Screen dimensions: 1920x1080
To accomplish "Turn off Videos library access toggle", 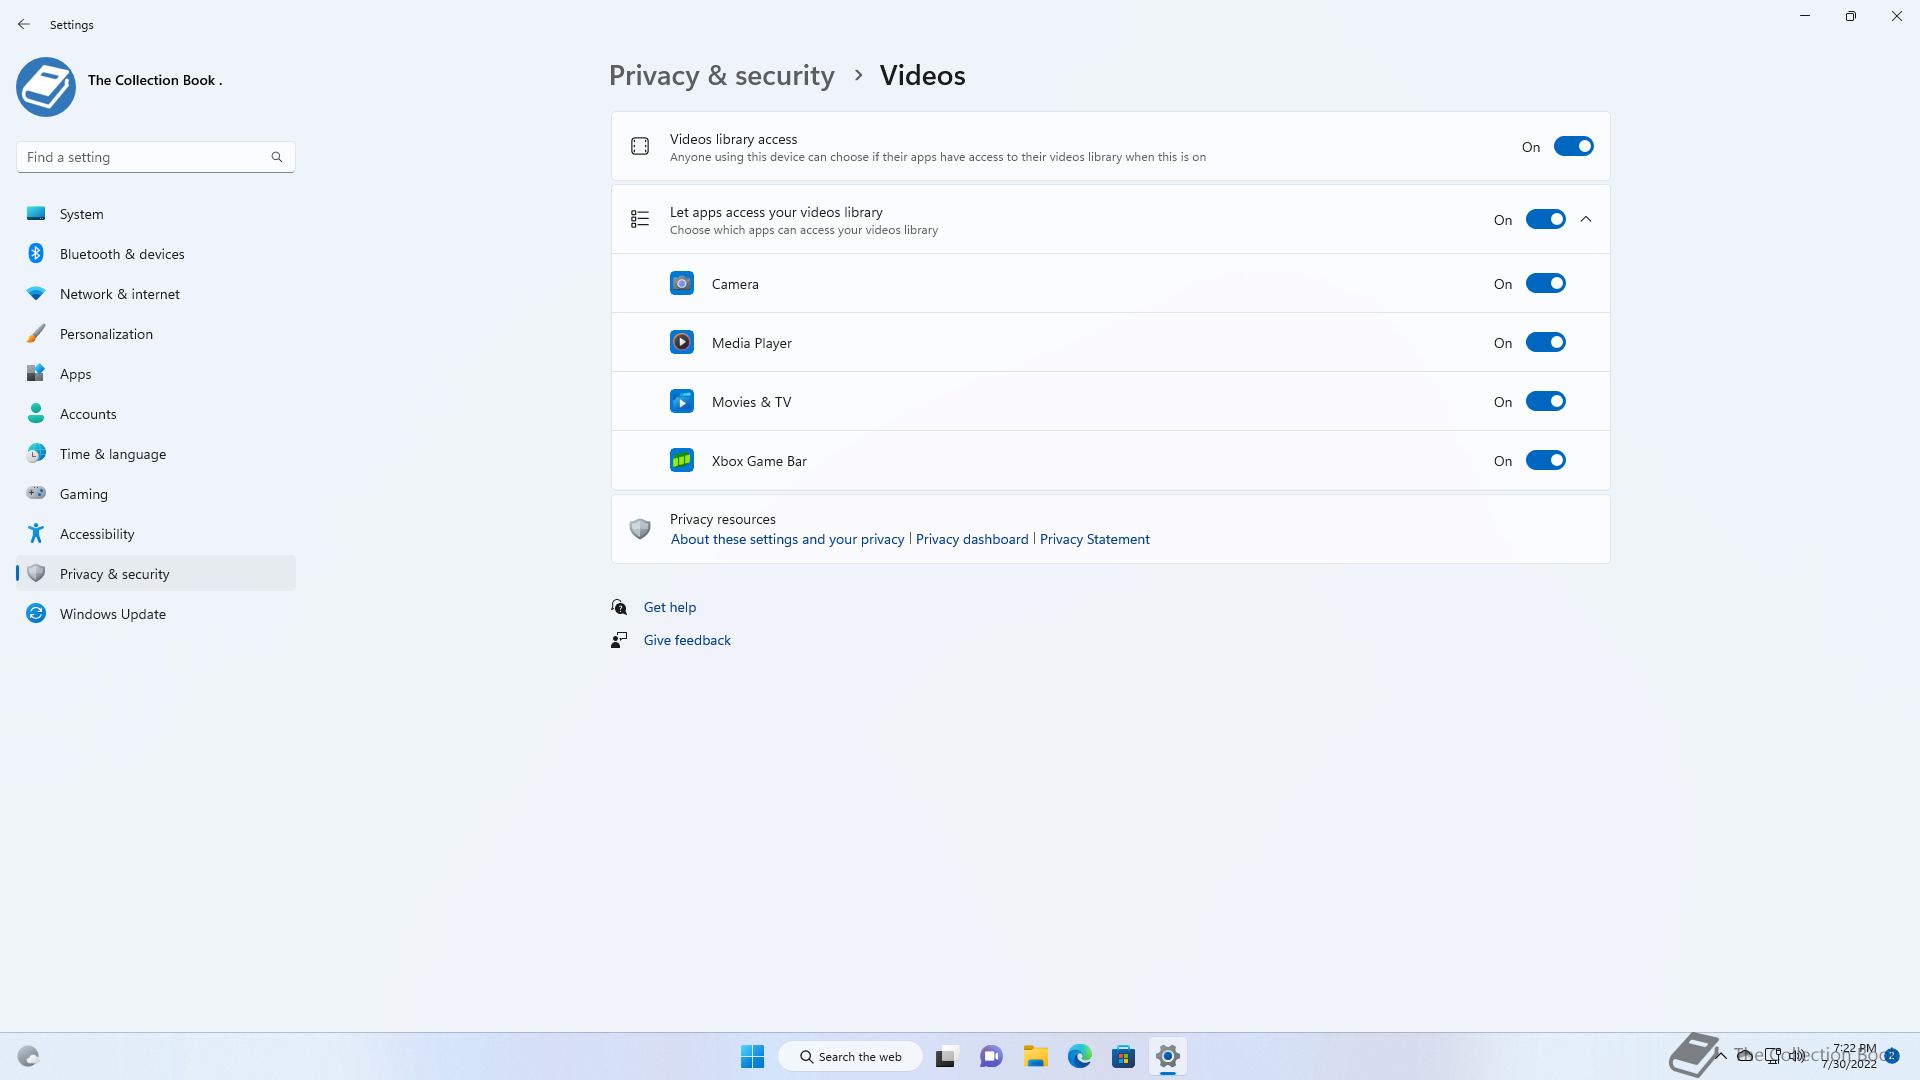I will [1573, 147].
